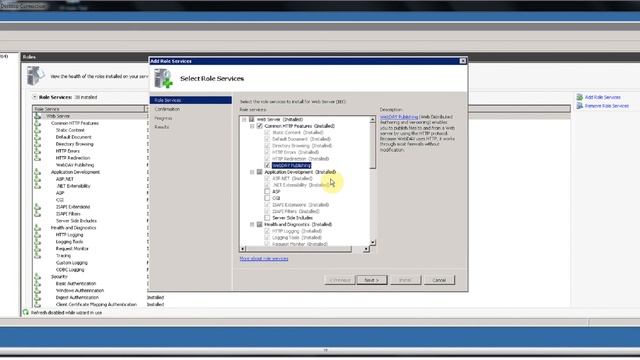
Task: Click the installed icon beside ISAPI Extensions row
Action: (x=38, y=207)
